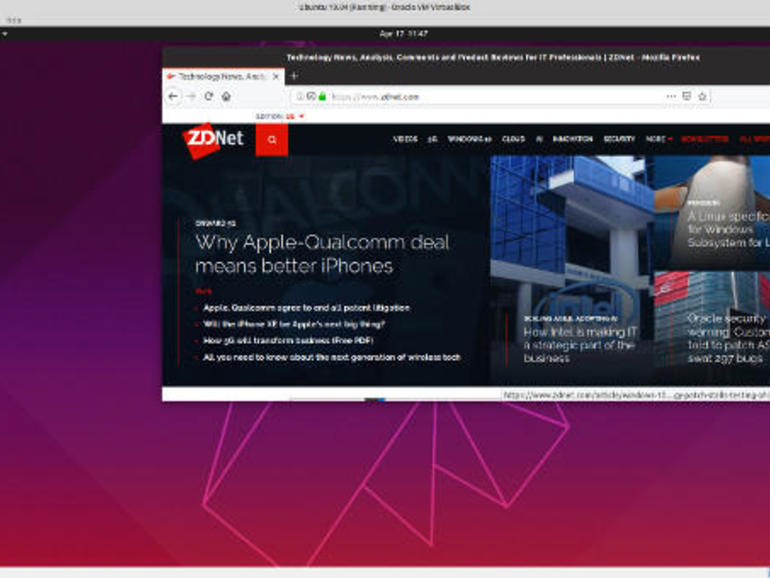Read 'Why Apple-Qualcomm deal means better iPhones'
Viewport: 770px width, 578px height.
coord(322,254)
